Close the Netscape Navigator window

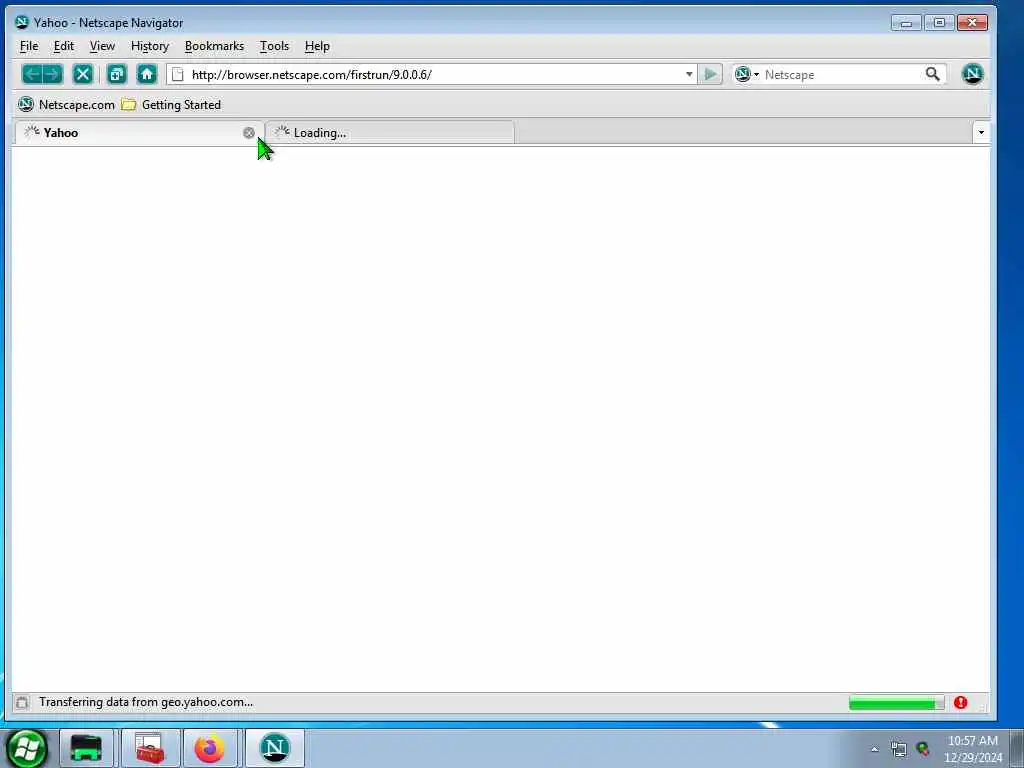972,23
